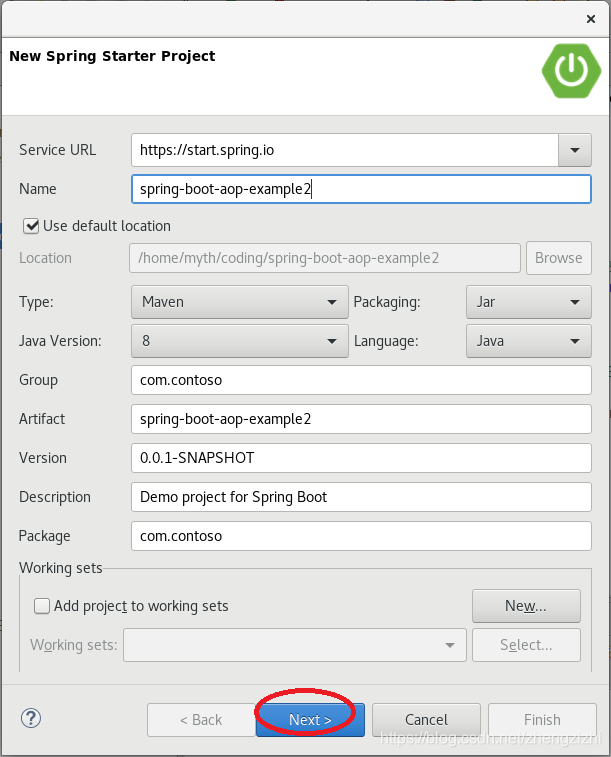611x757 pixels.
Task: Click the help question mark icon
Action: click(31, 718)
